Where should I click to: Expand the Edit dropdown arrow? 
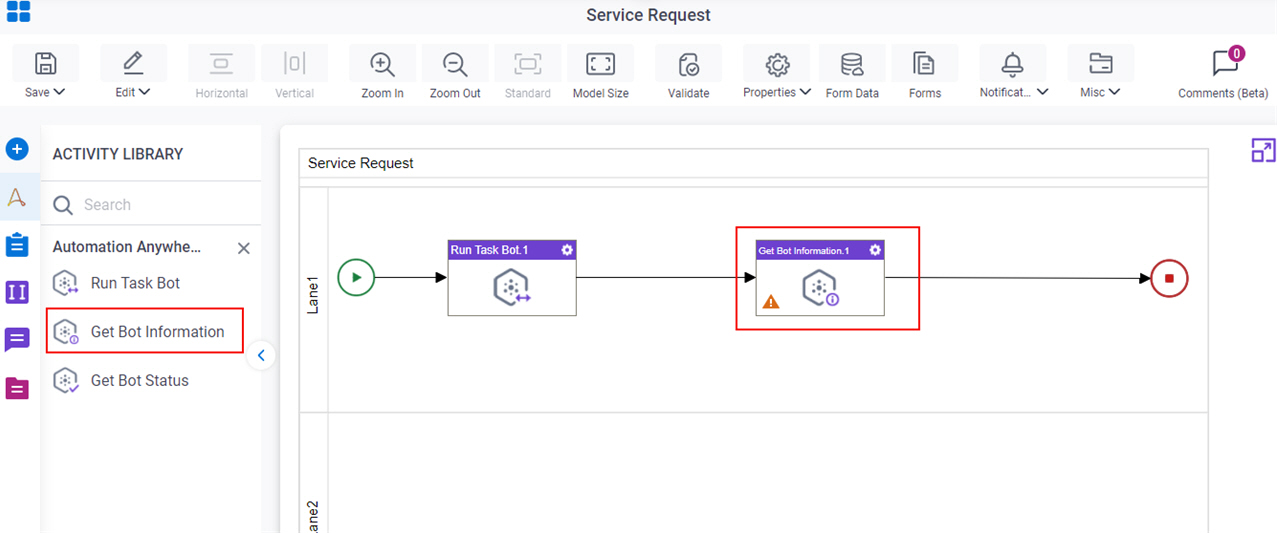click(144, 92)
